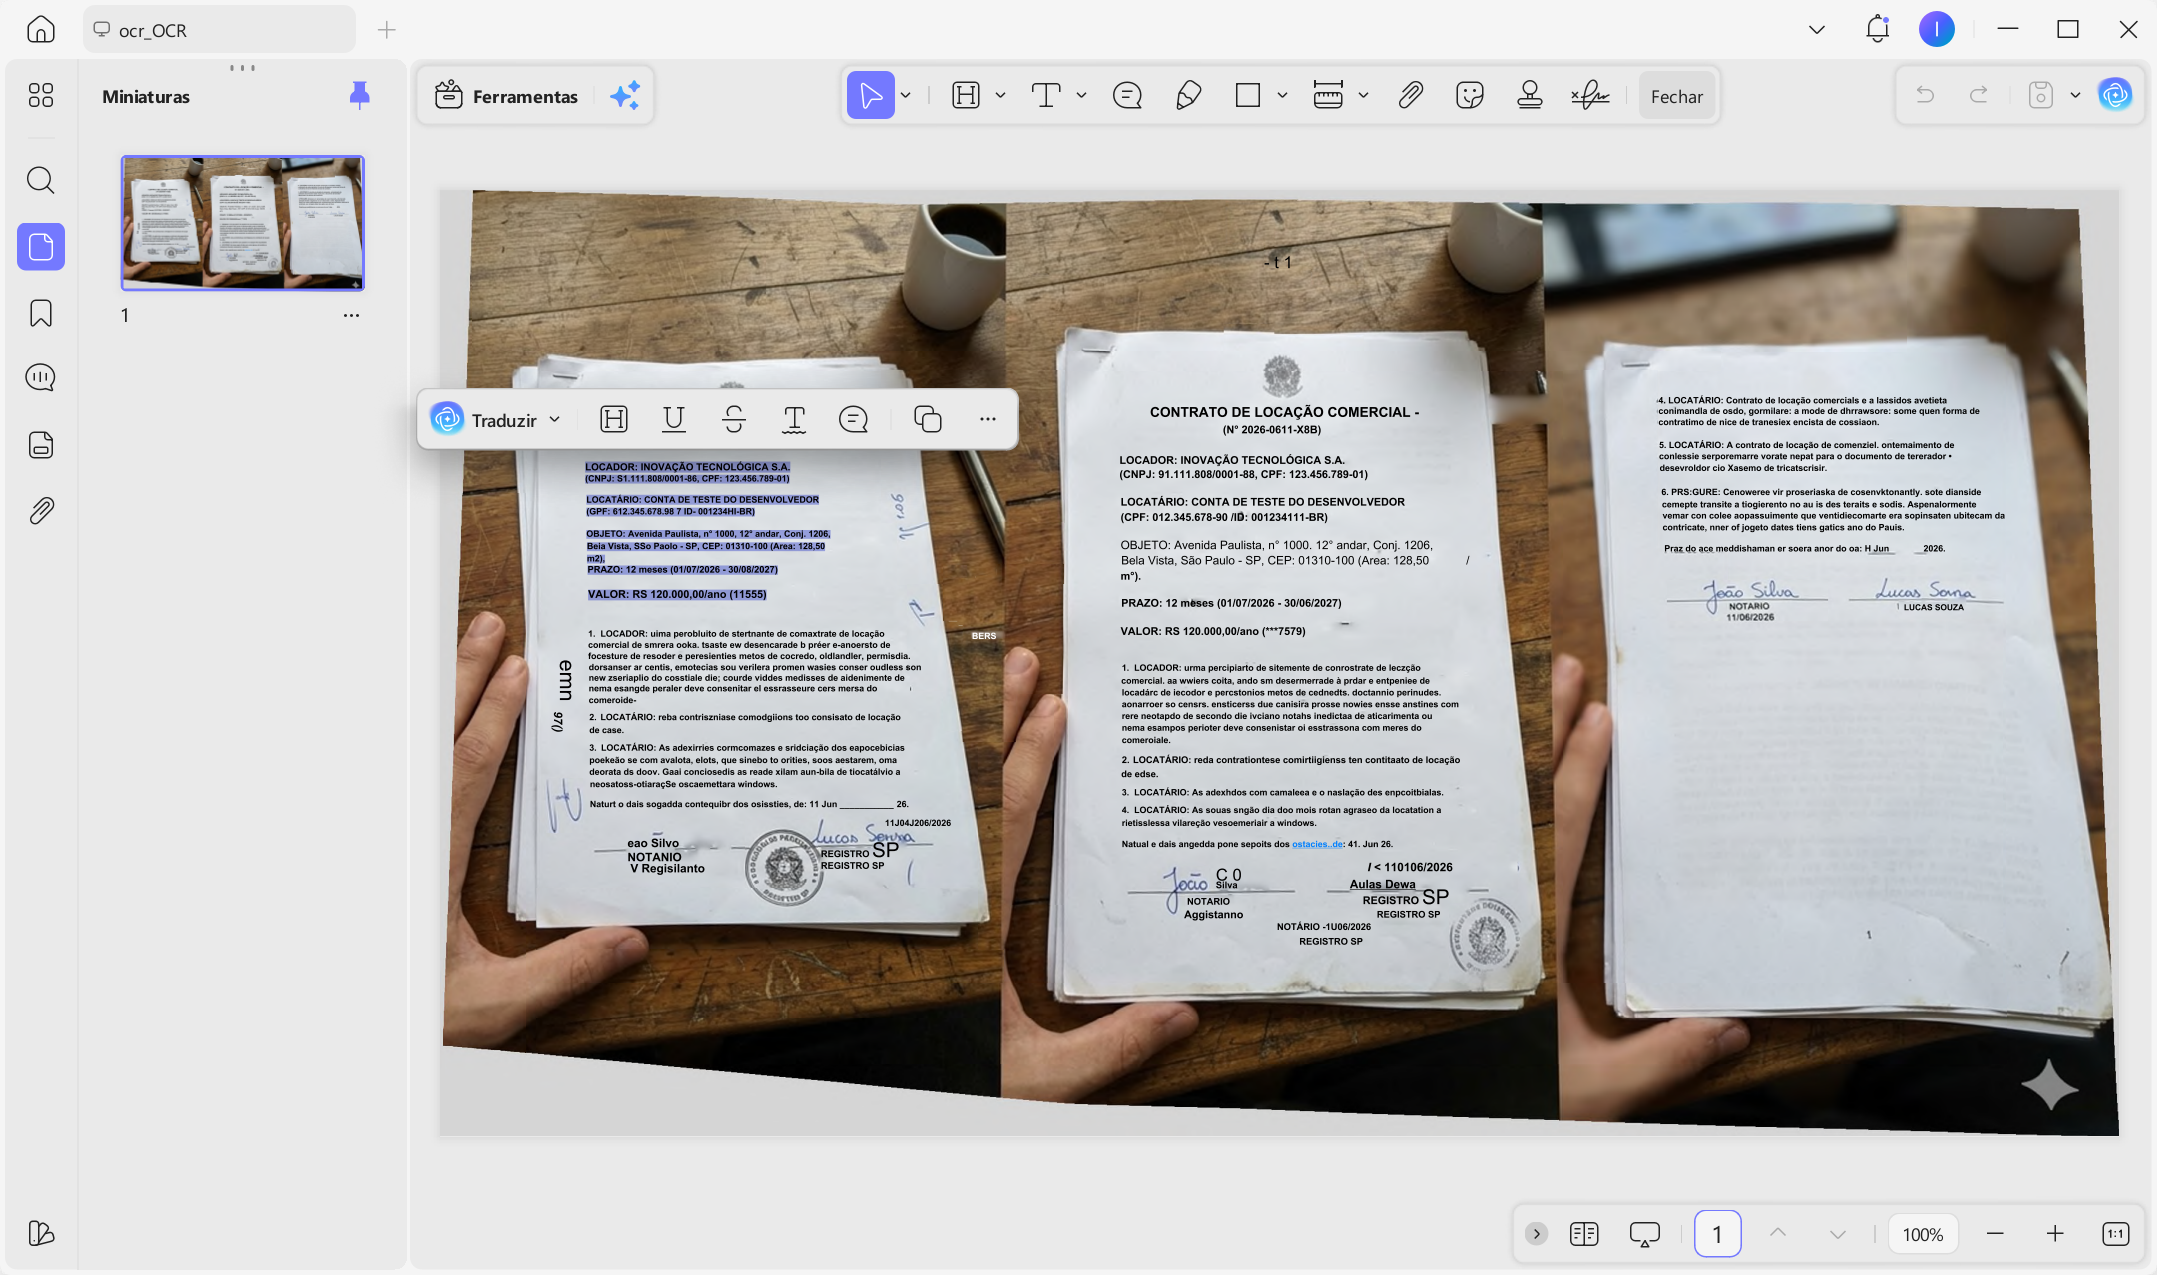Select the highlight text tool in top toolbar
Screen dimensions: 2157x1275
pyautogui.click(x=966, y=96)
